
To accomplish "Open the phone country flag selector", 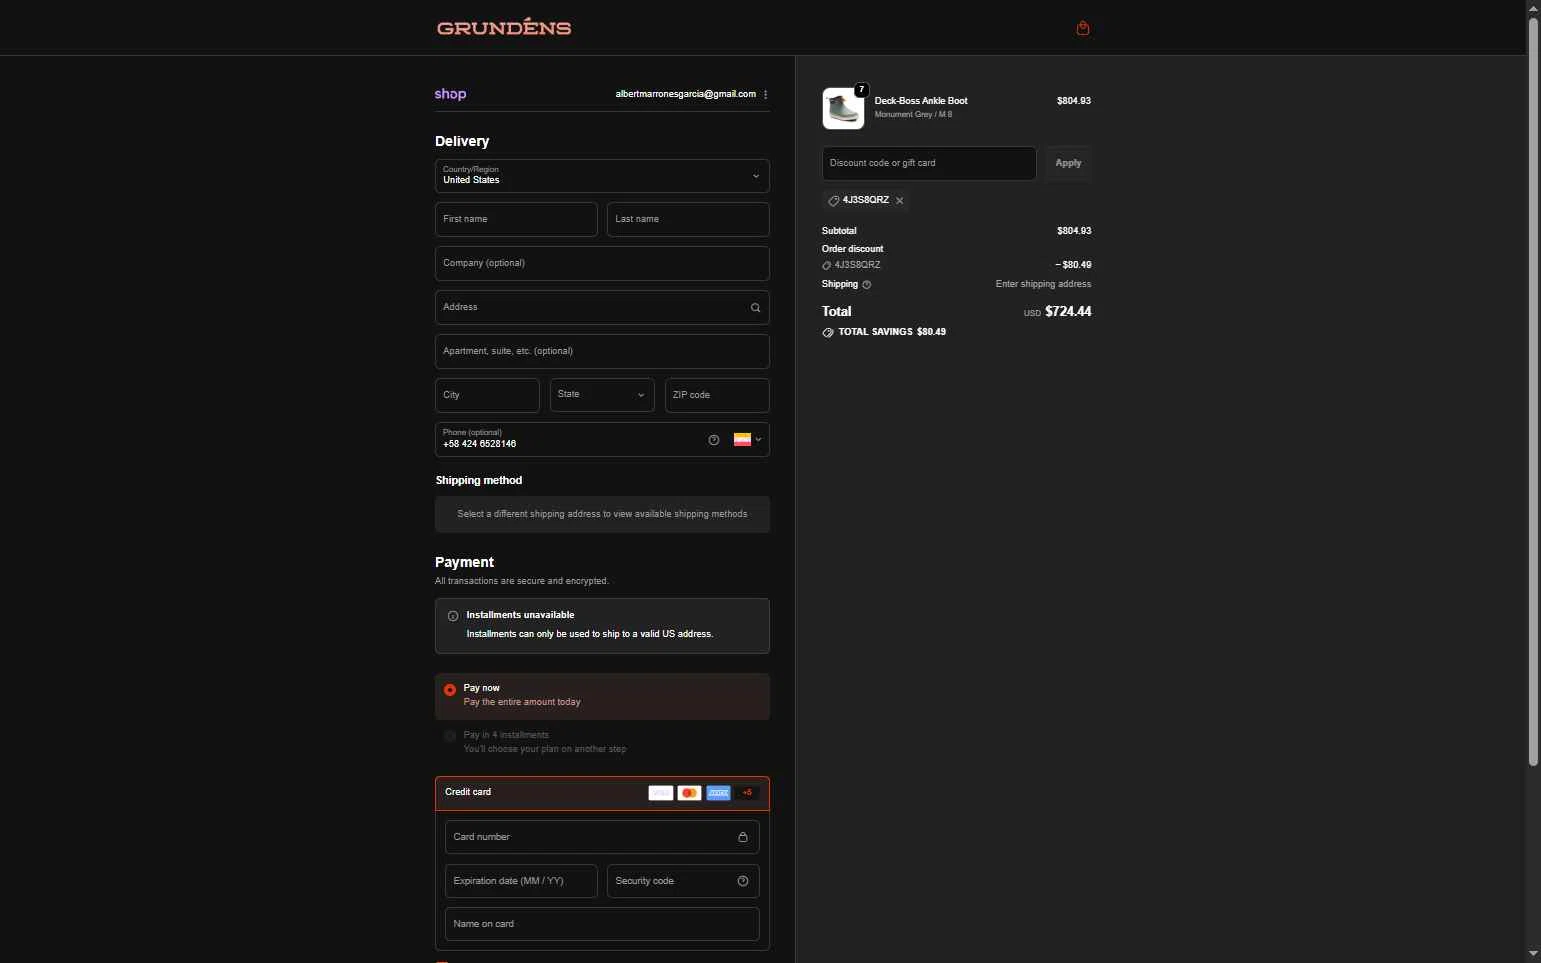I will [x=747, y=440].
